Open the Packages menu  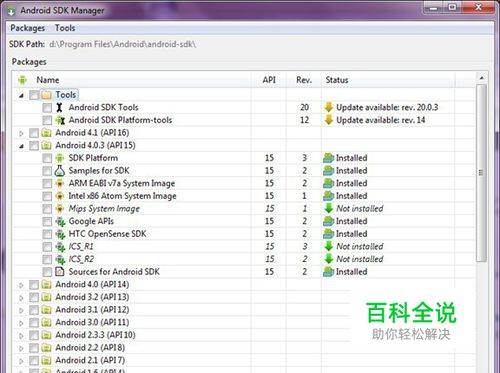tap(27, 28)
